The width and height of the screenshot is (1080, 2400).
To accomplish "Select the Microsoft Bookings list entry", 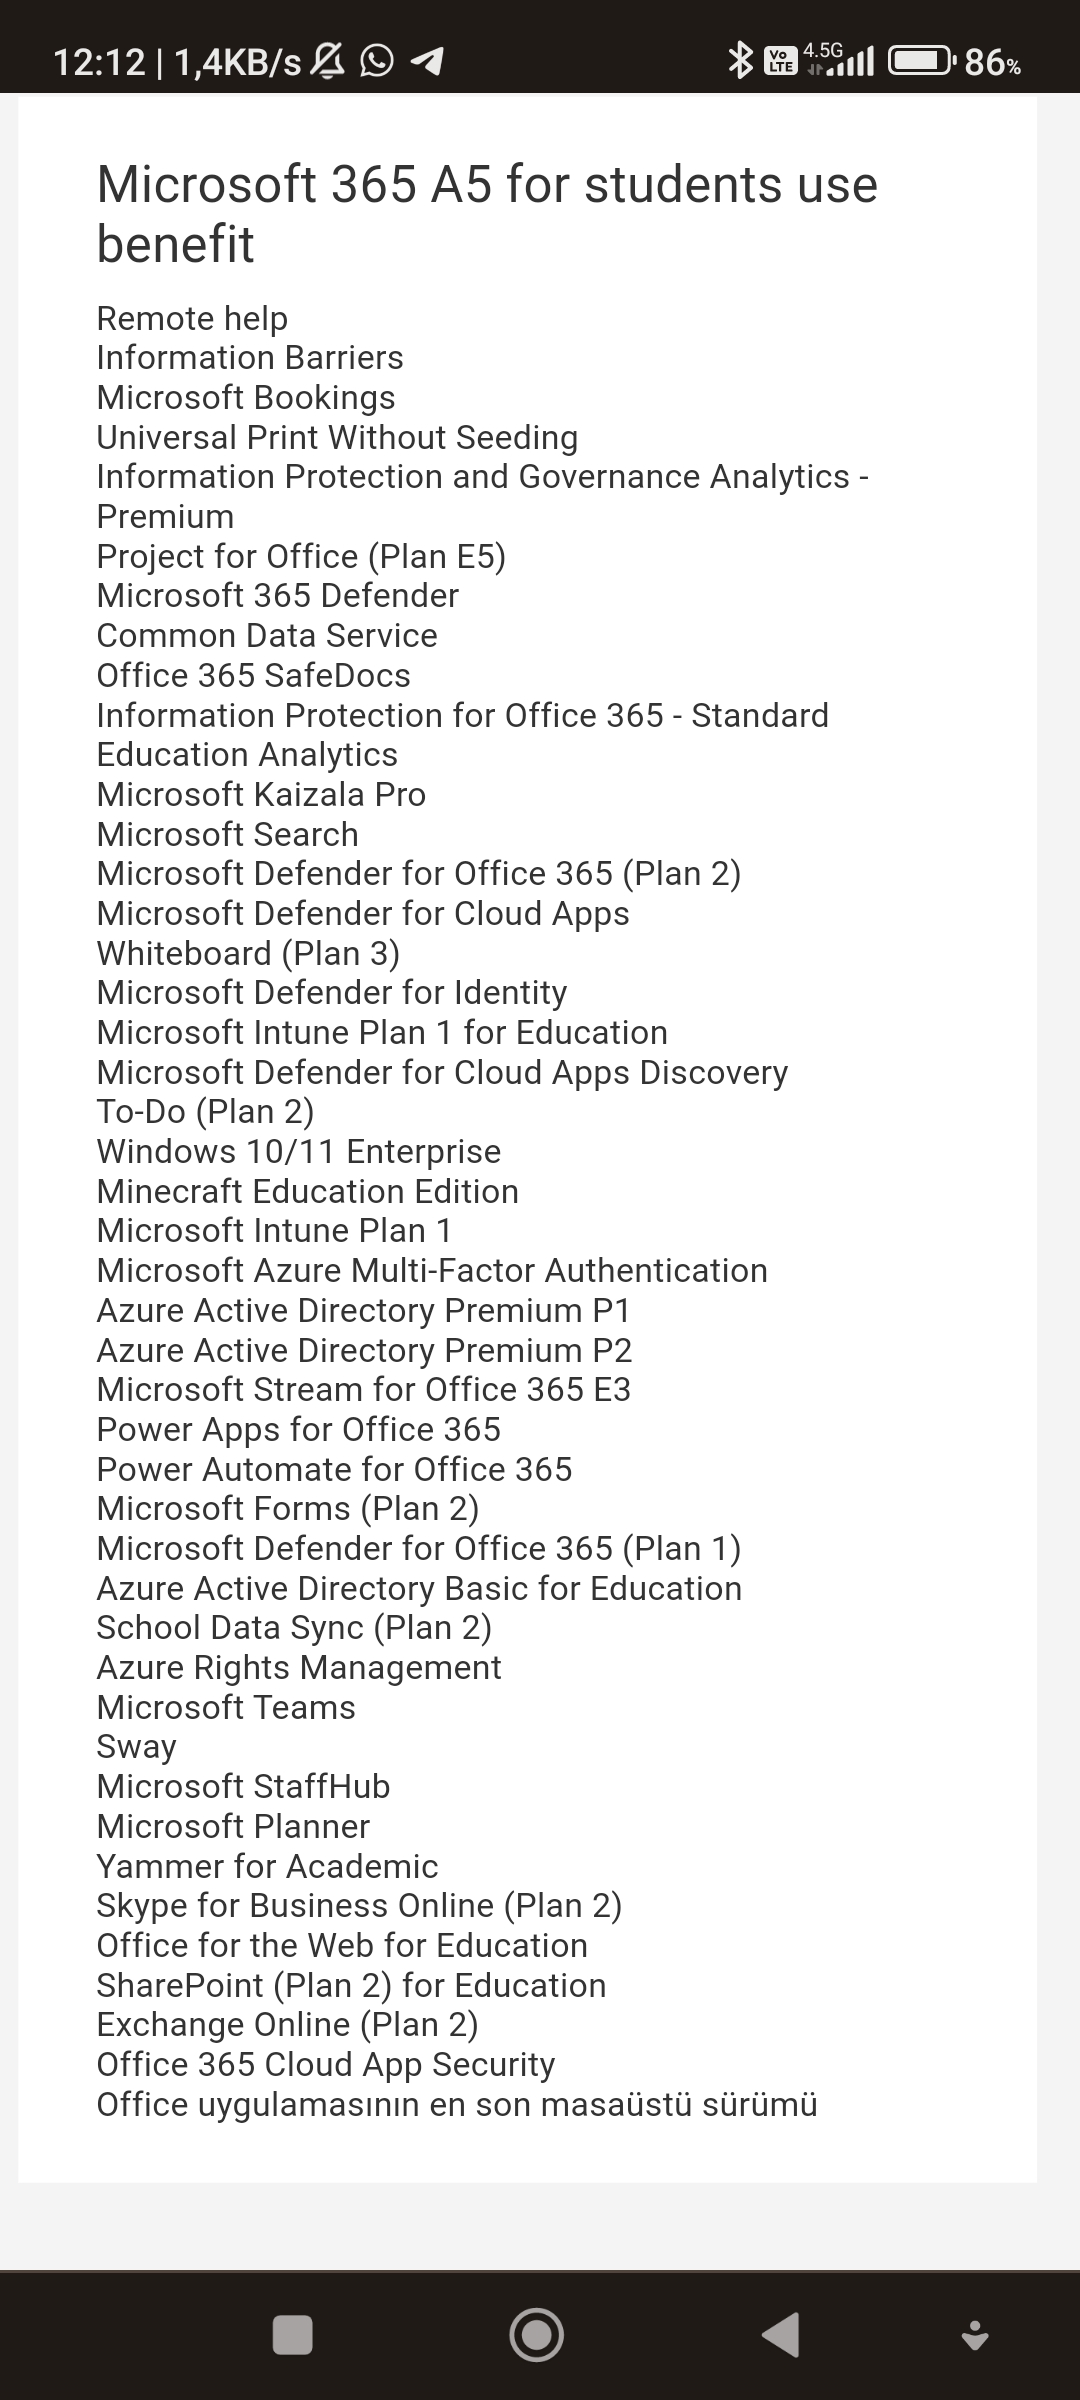I will (246, 397).
